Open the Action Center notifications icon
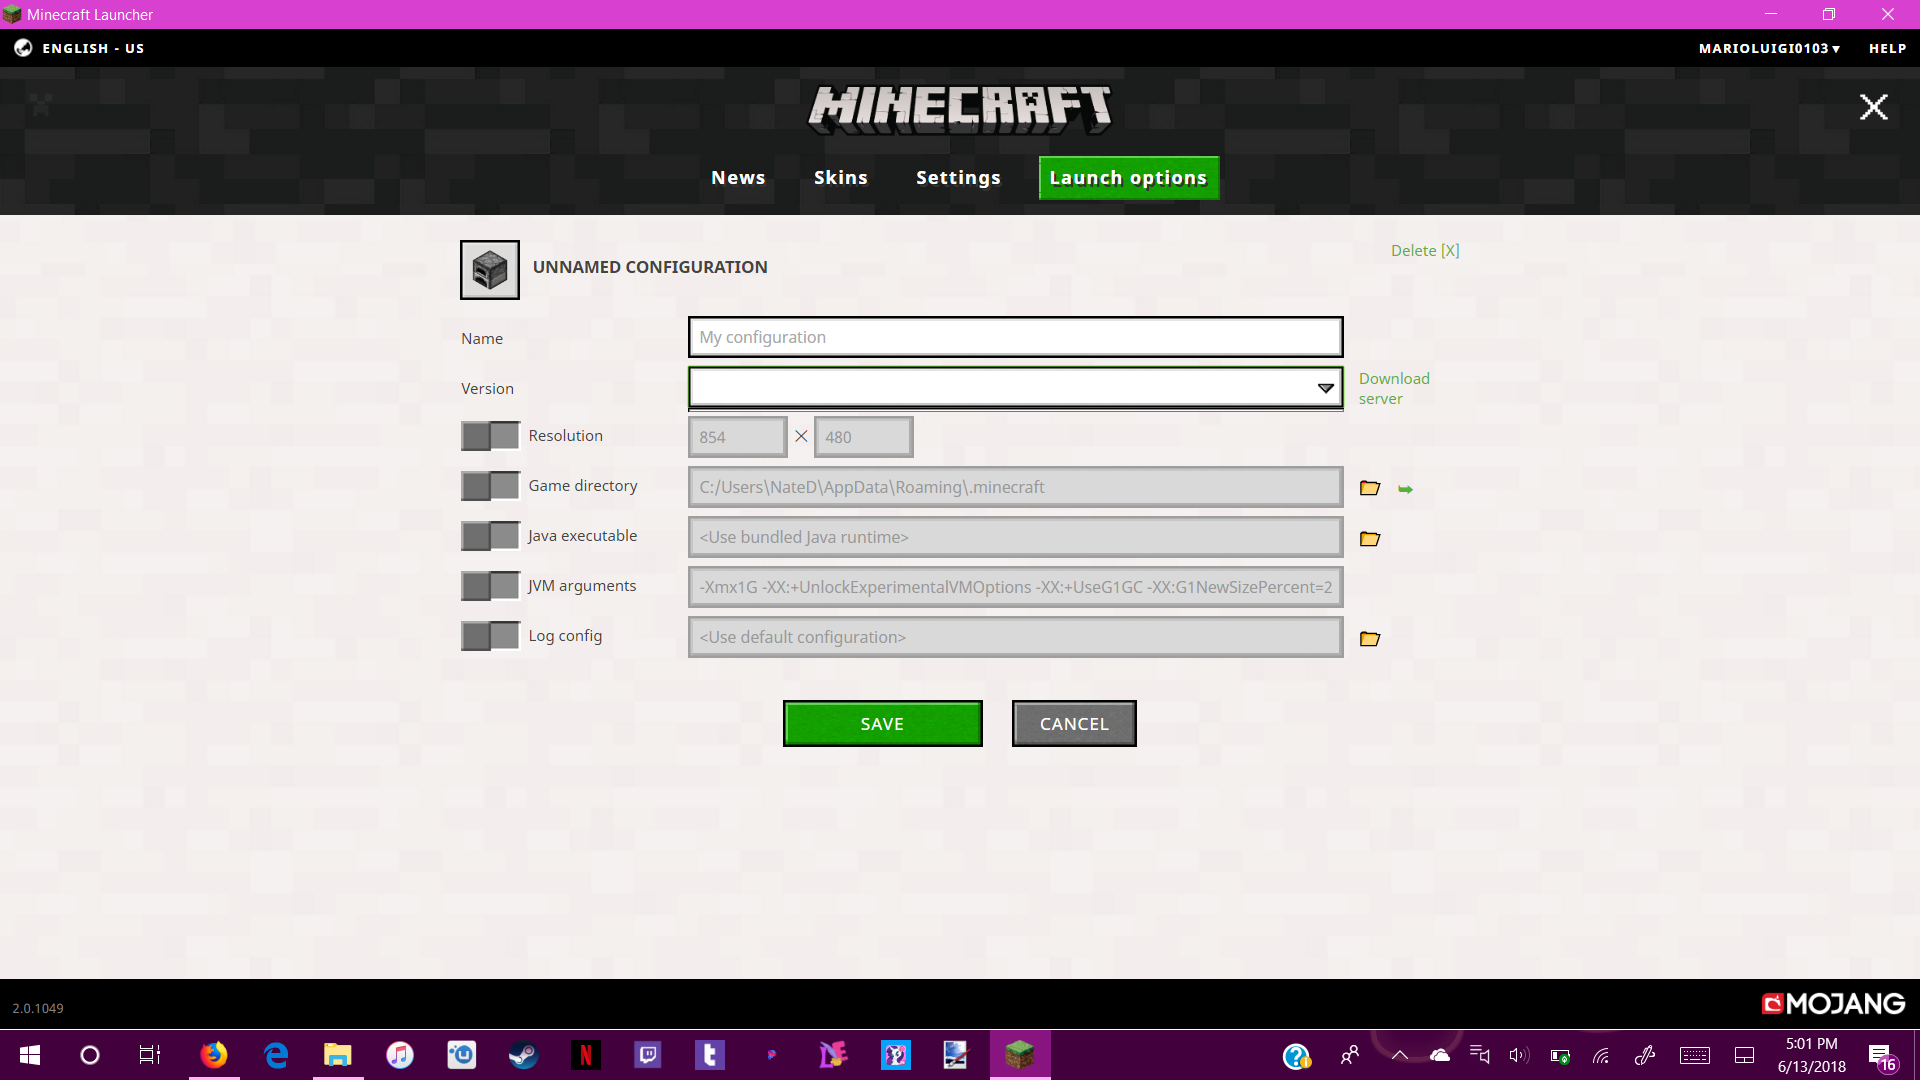This screenshot has width=1920, height=1080. (1880, 1056)
